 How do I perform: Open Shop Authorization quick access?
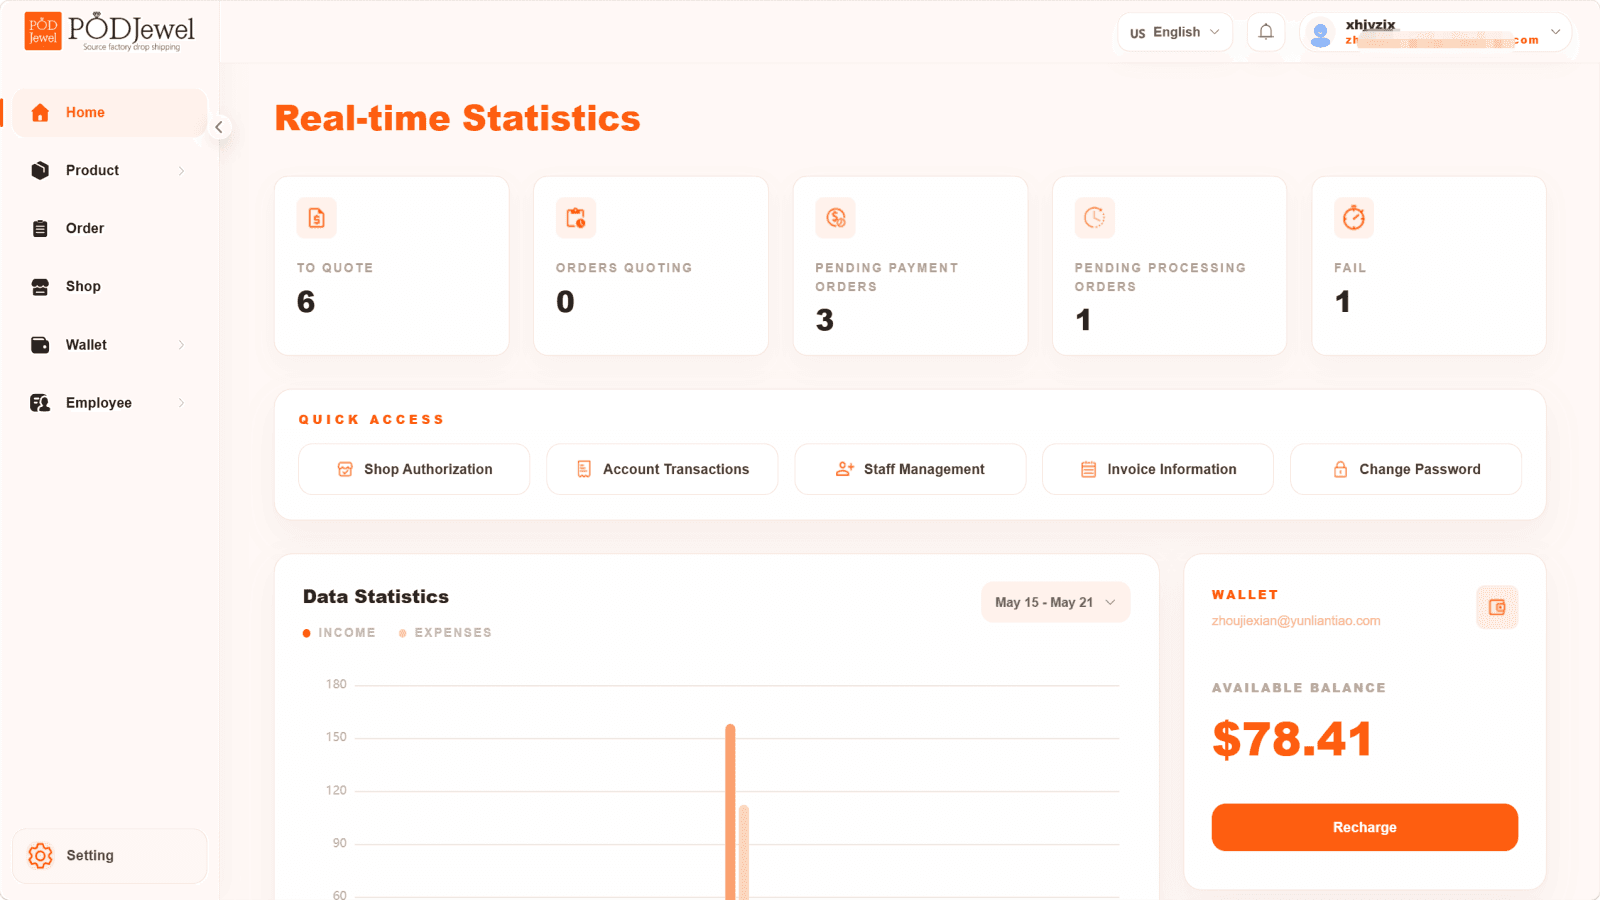click(x=414, y=469)
